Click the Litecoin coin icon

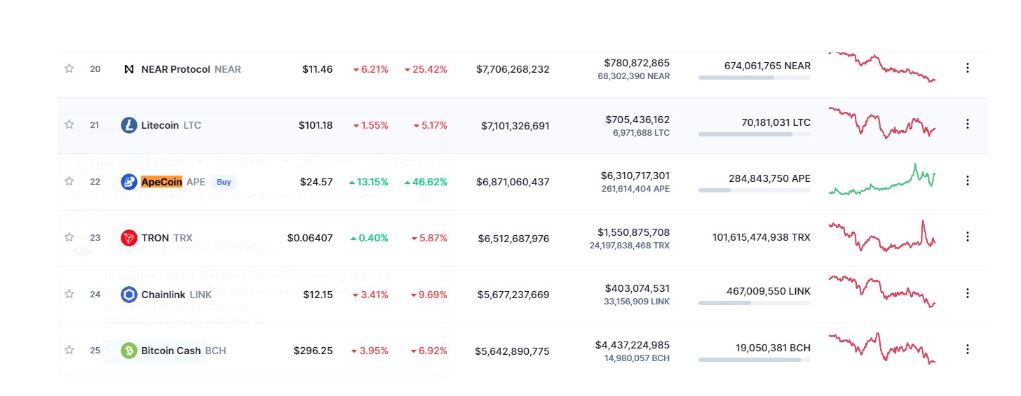click(129, 125)
